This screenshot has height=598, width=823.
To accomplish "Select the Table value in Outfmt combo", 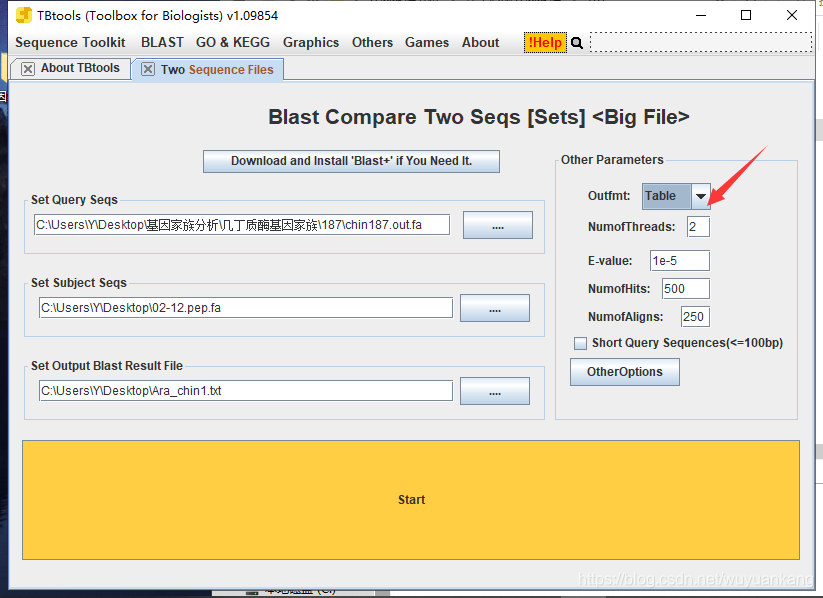I will (667, 196).
